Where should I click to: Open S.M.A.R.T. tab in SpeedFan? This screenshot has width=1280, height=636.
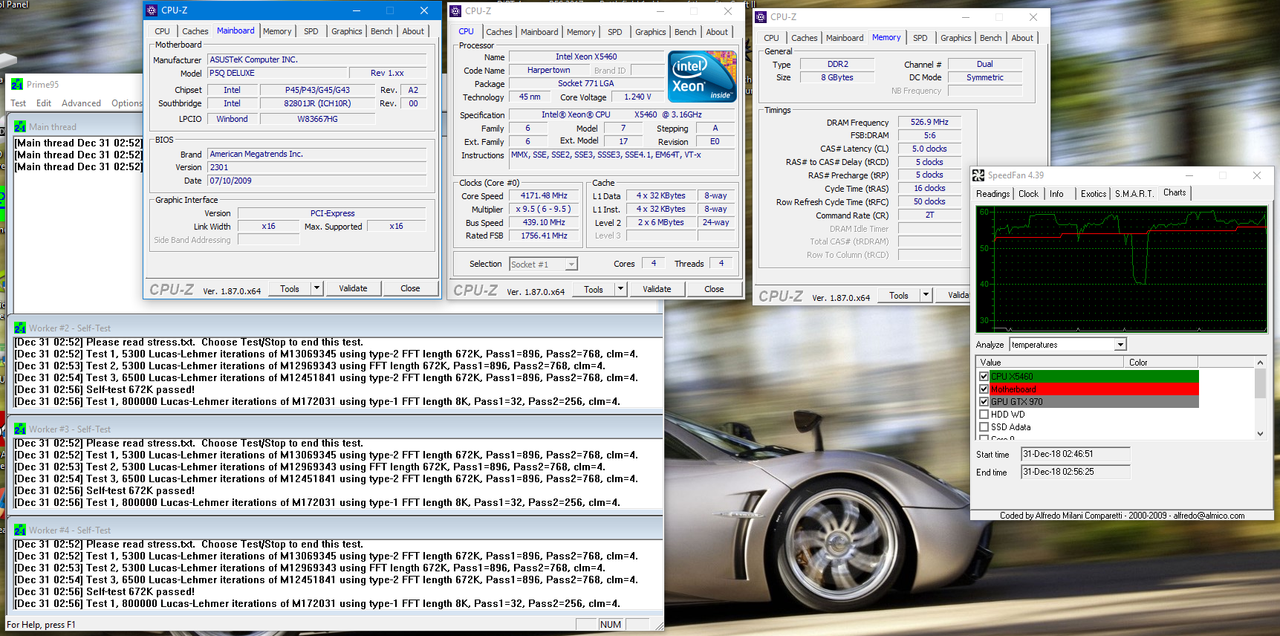click(1134, 194)
